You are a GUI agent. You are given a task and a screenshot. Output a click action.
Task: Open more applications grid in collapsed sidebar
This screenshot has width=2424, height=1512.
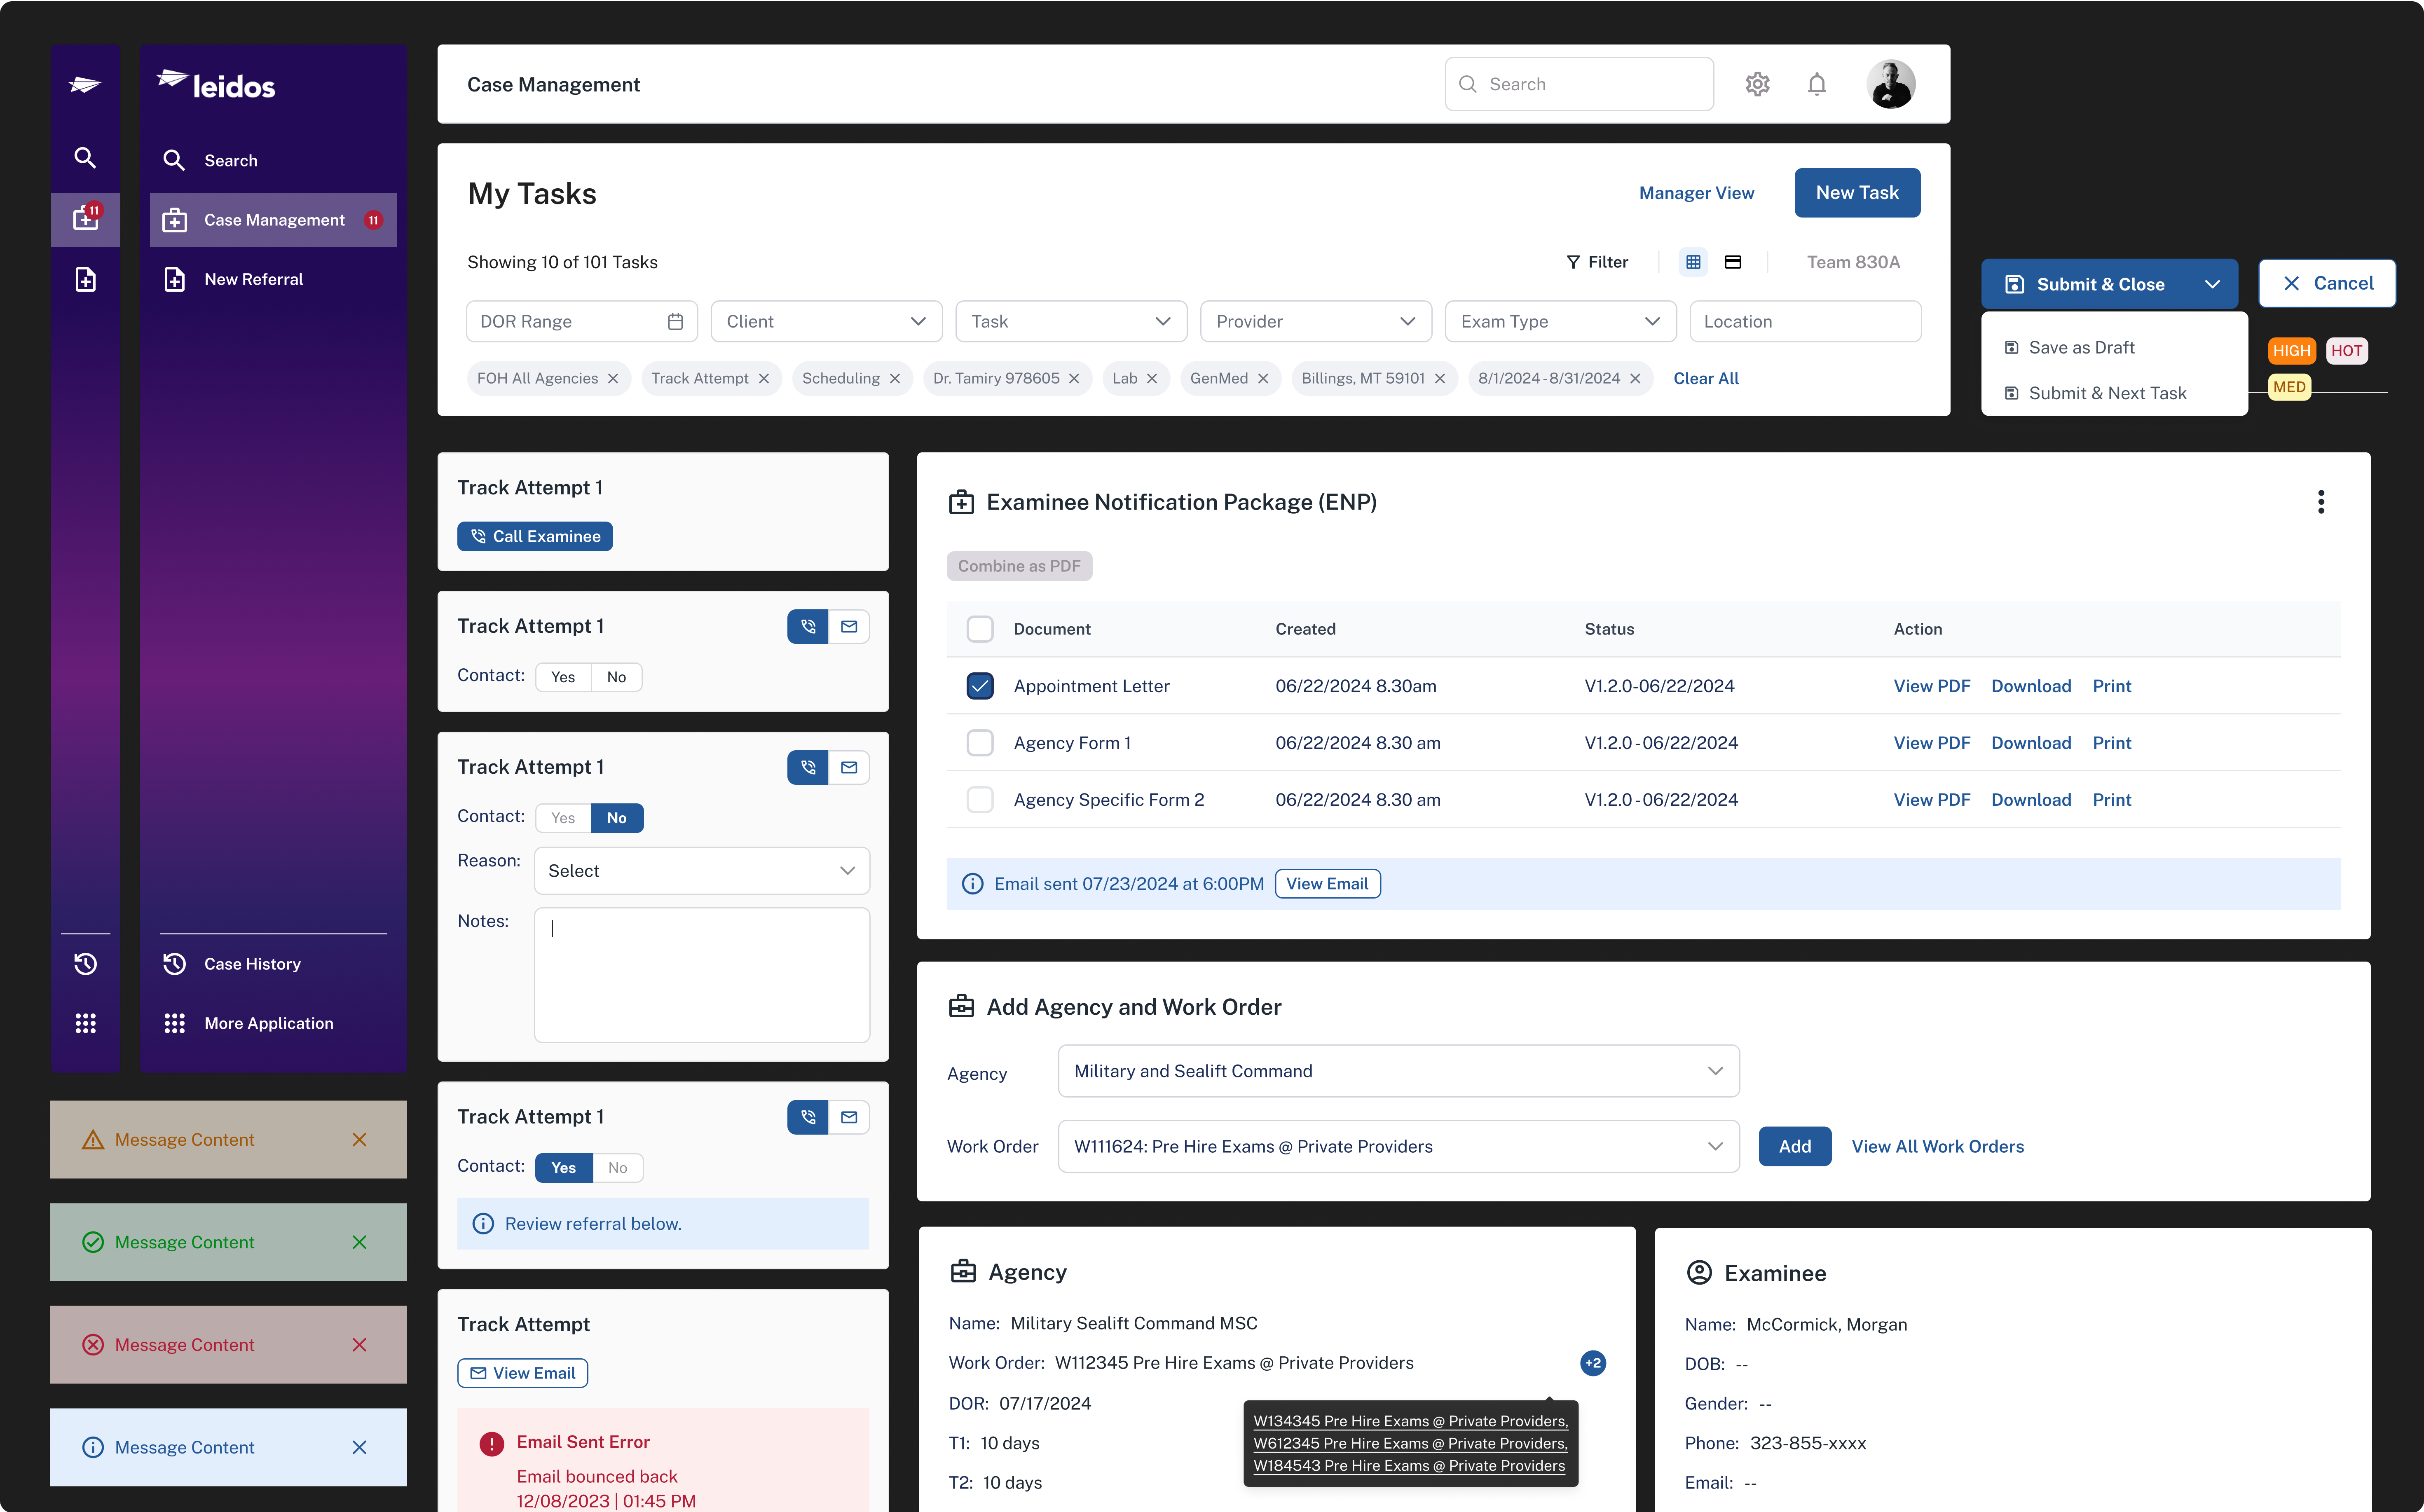[86, 1023]
